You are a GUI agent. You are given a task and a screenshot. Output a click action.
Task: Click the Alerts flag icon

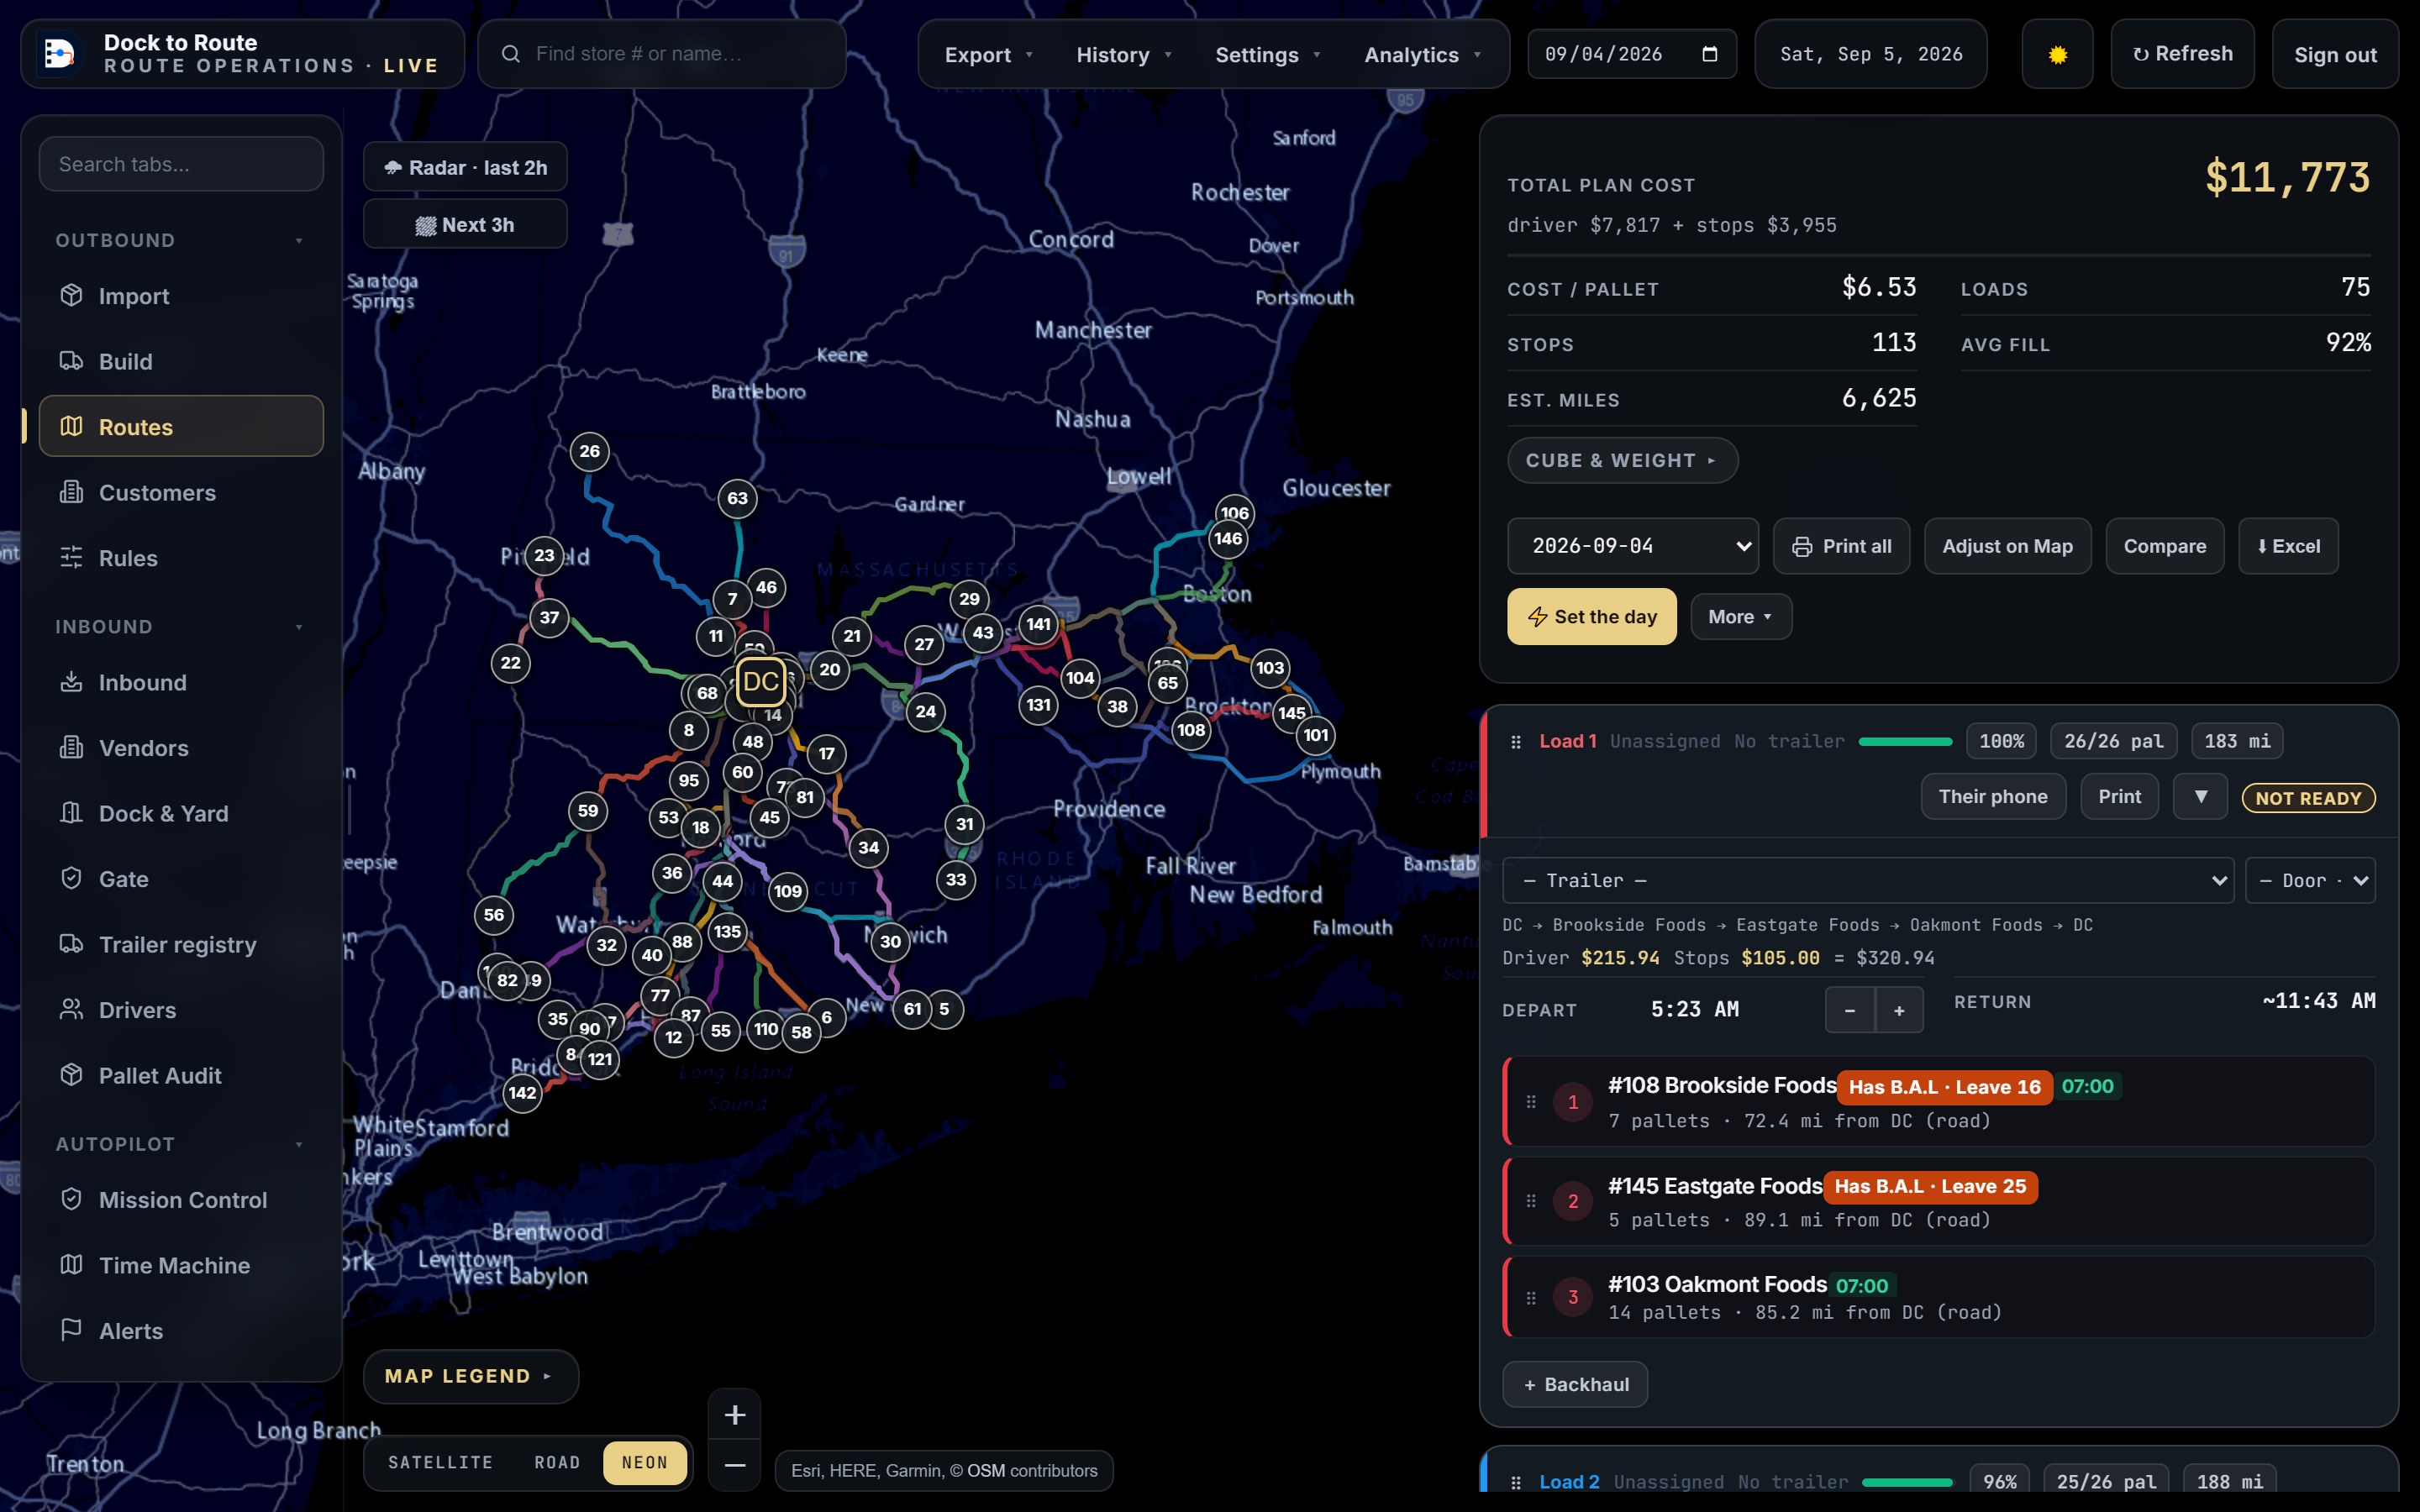coord(71,1330)
